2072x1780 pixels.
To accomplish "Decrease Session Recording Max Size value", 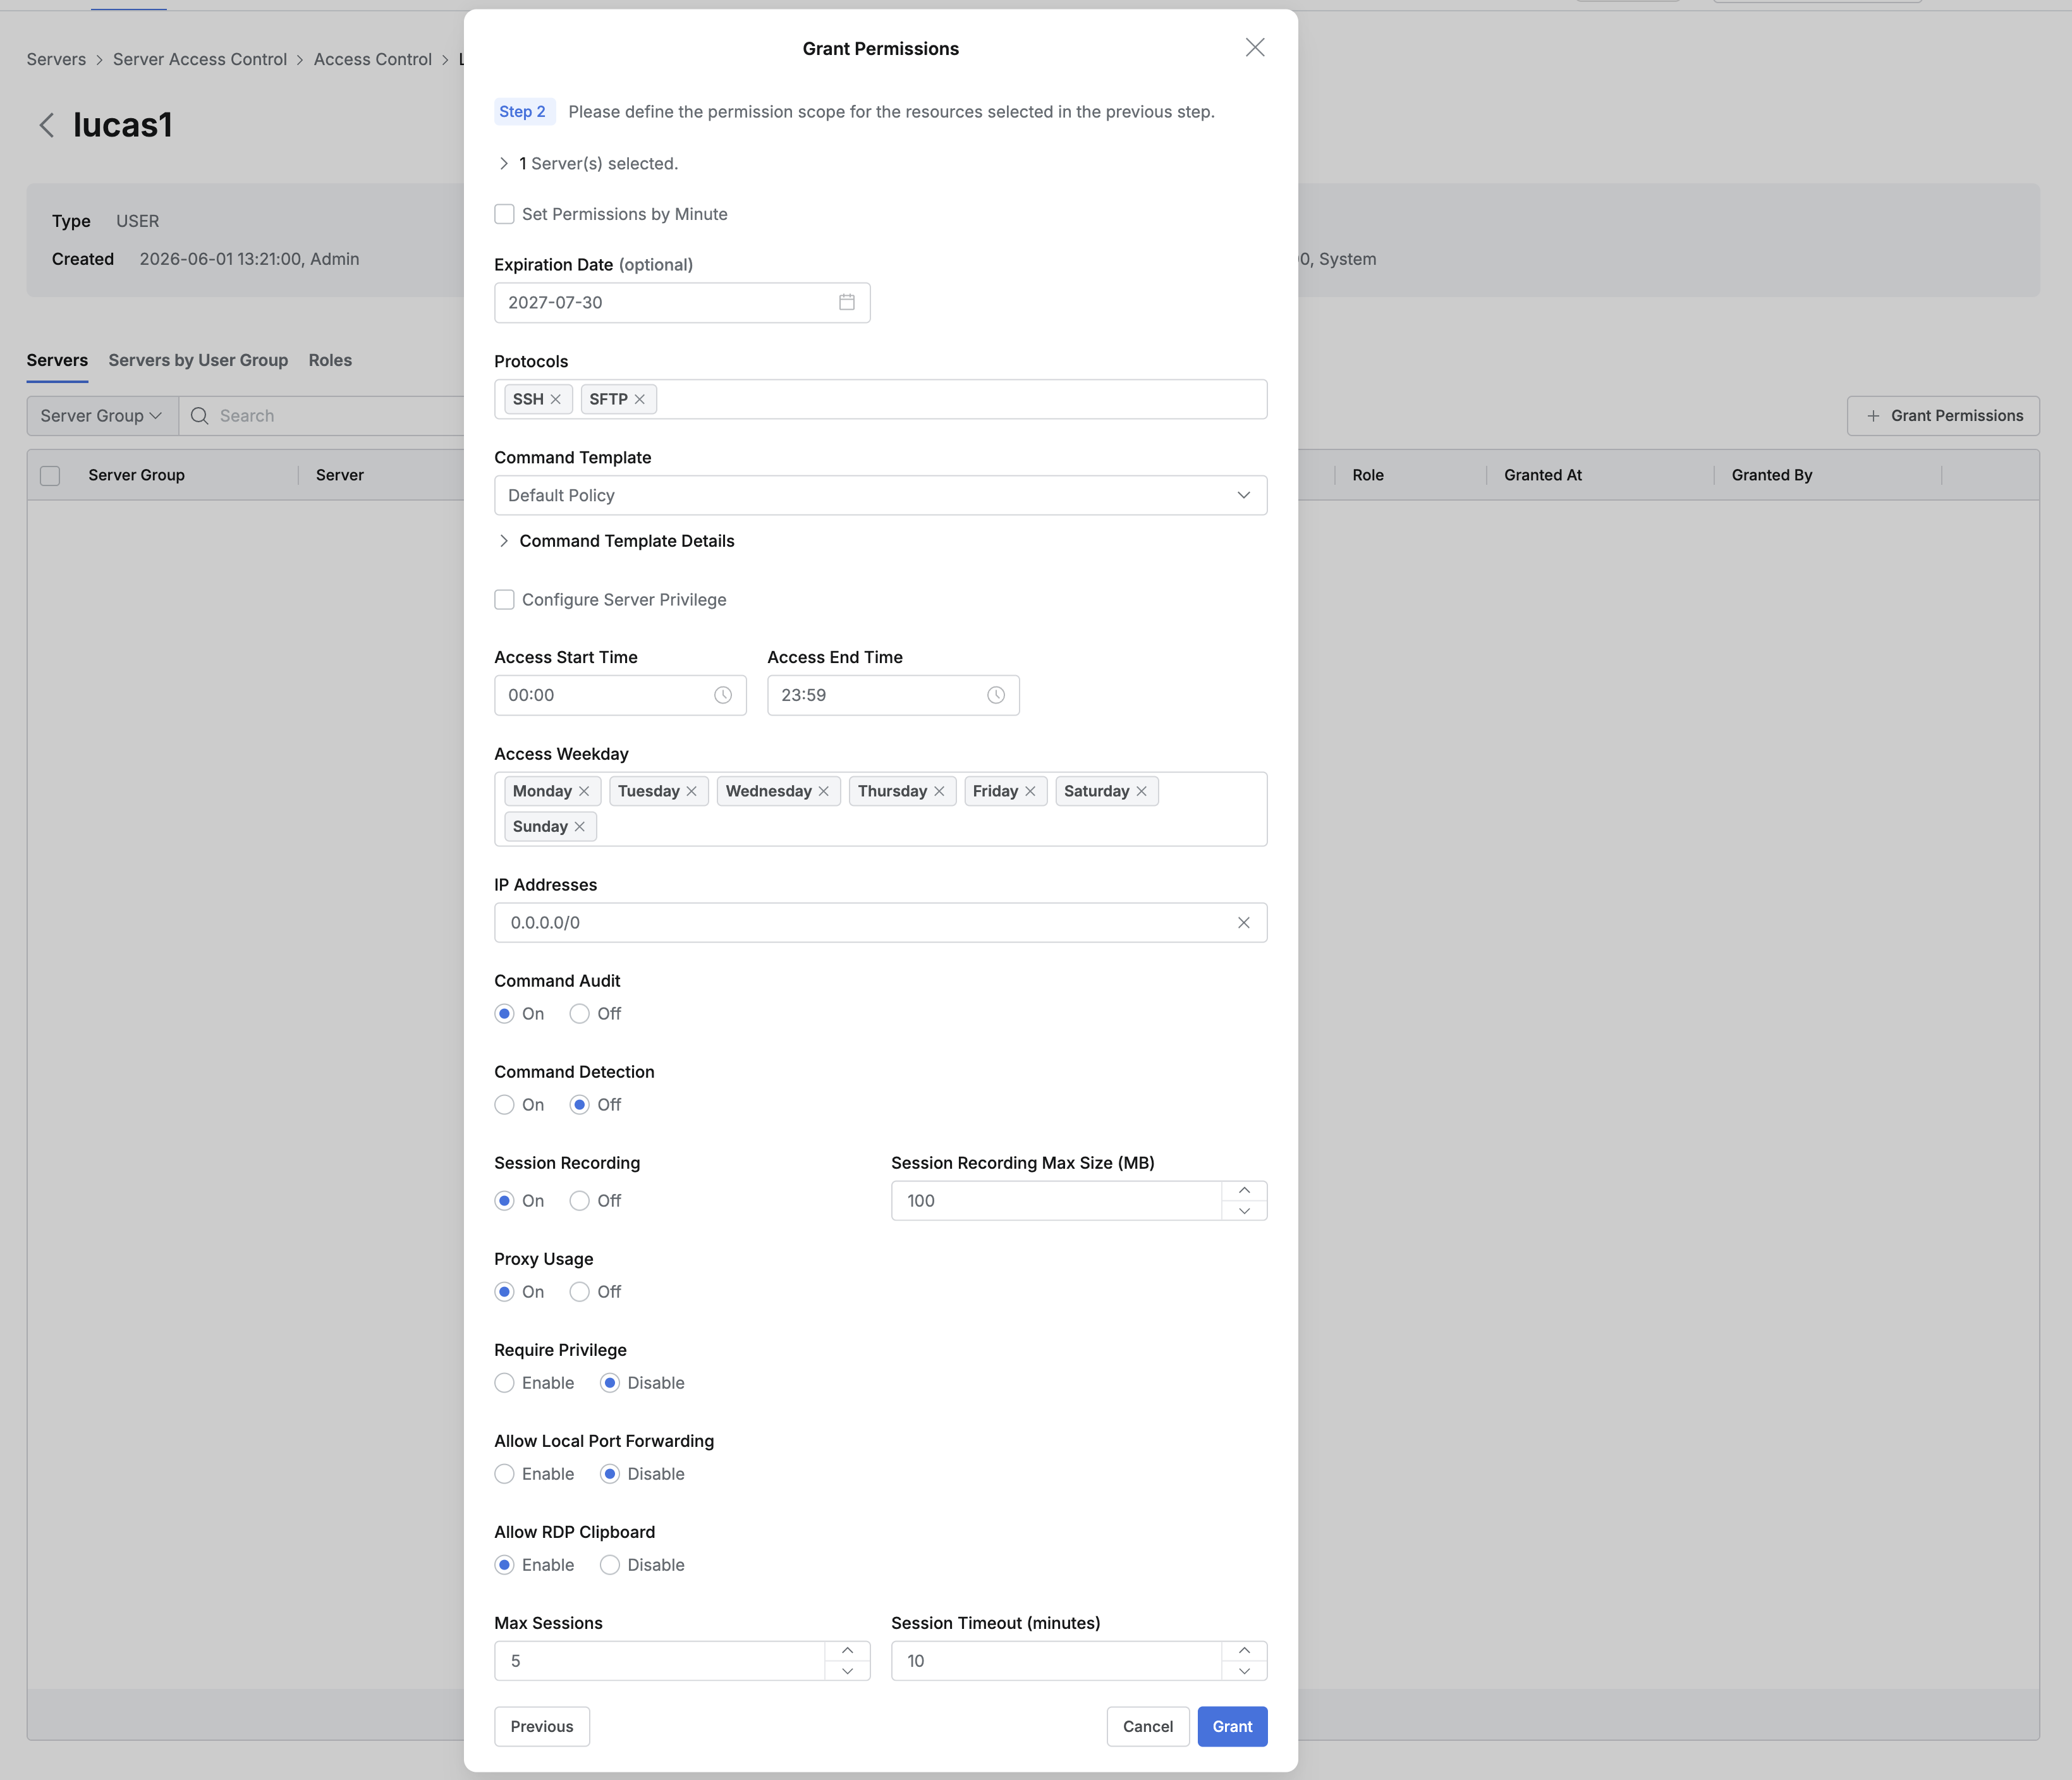I will (1244, 1211).
